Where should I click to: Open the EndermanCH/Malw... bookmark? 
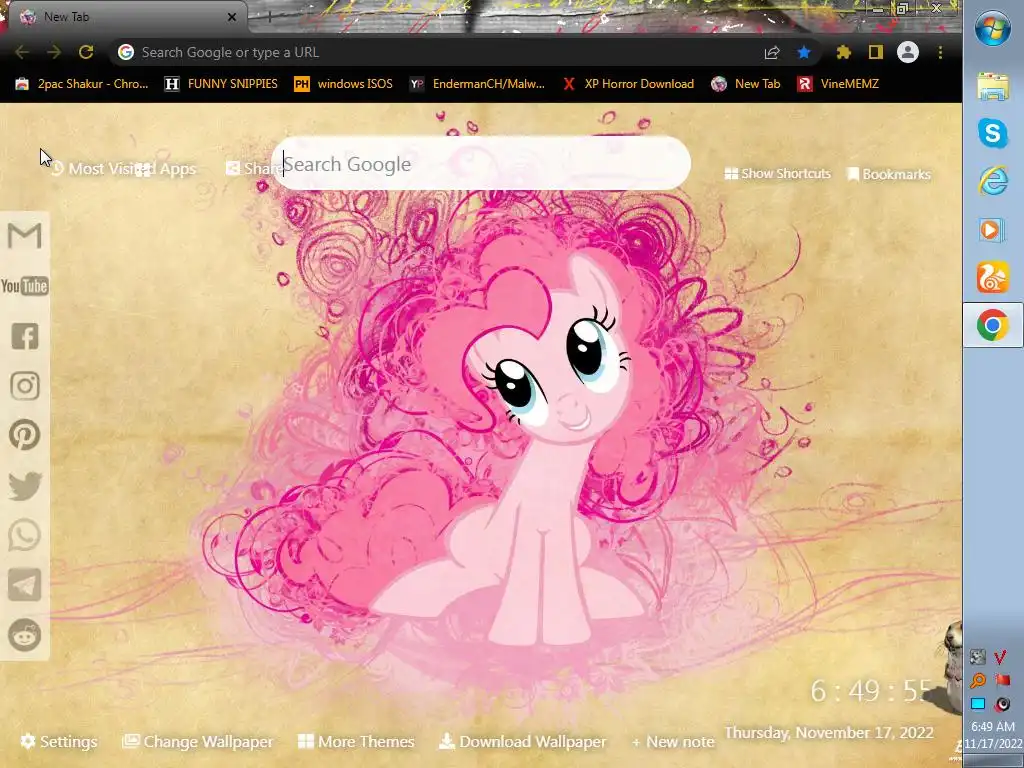[x=477, y=84]
